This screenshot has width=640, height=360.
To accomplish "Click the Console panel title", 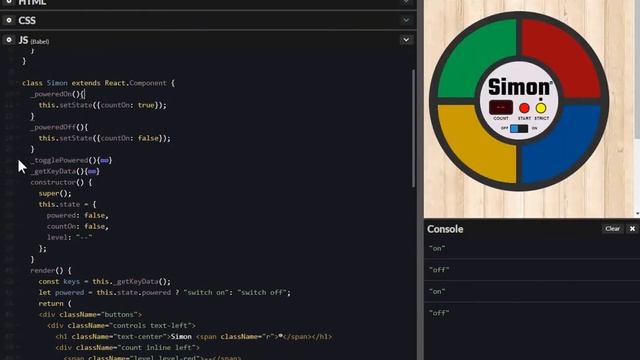I will pos(445,229).
